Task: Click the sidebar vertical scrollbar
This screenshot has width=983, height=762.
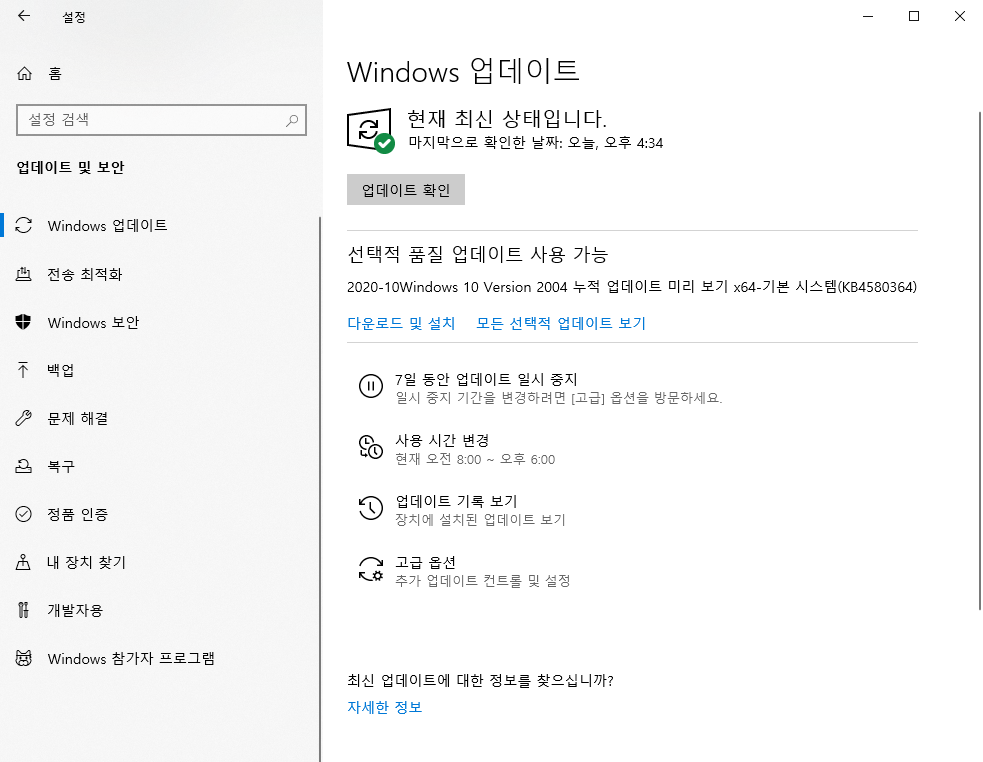Action: pyautogui.click(x=320, y=489)
